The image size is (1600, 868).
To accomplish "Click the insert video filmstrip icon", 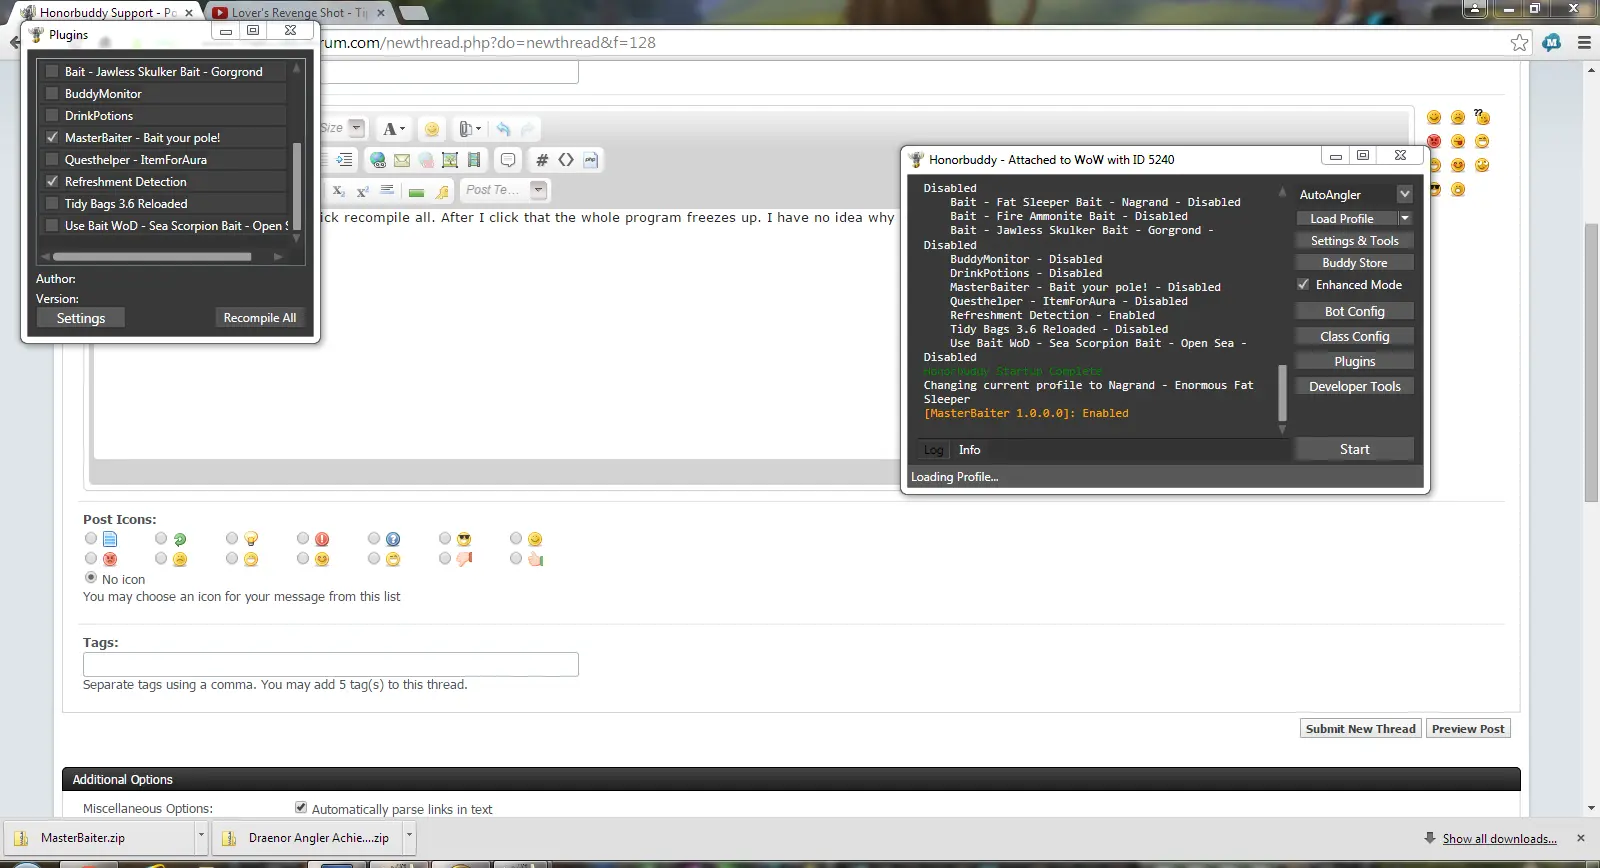I will click(x=474, y=160).
